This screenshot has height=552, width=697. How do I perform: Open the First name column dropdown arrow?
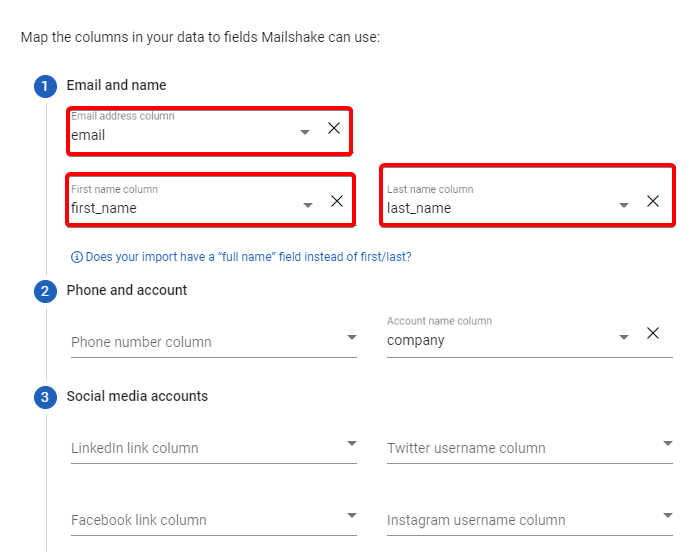[308, 205]
